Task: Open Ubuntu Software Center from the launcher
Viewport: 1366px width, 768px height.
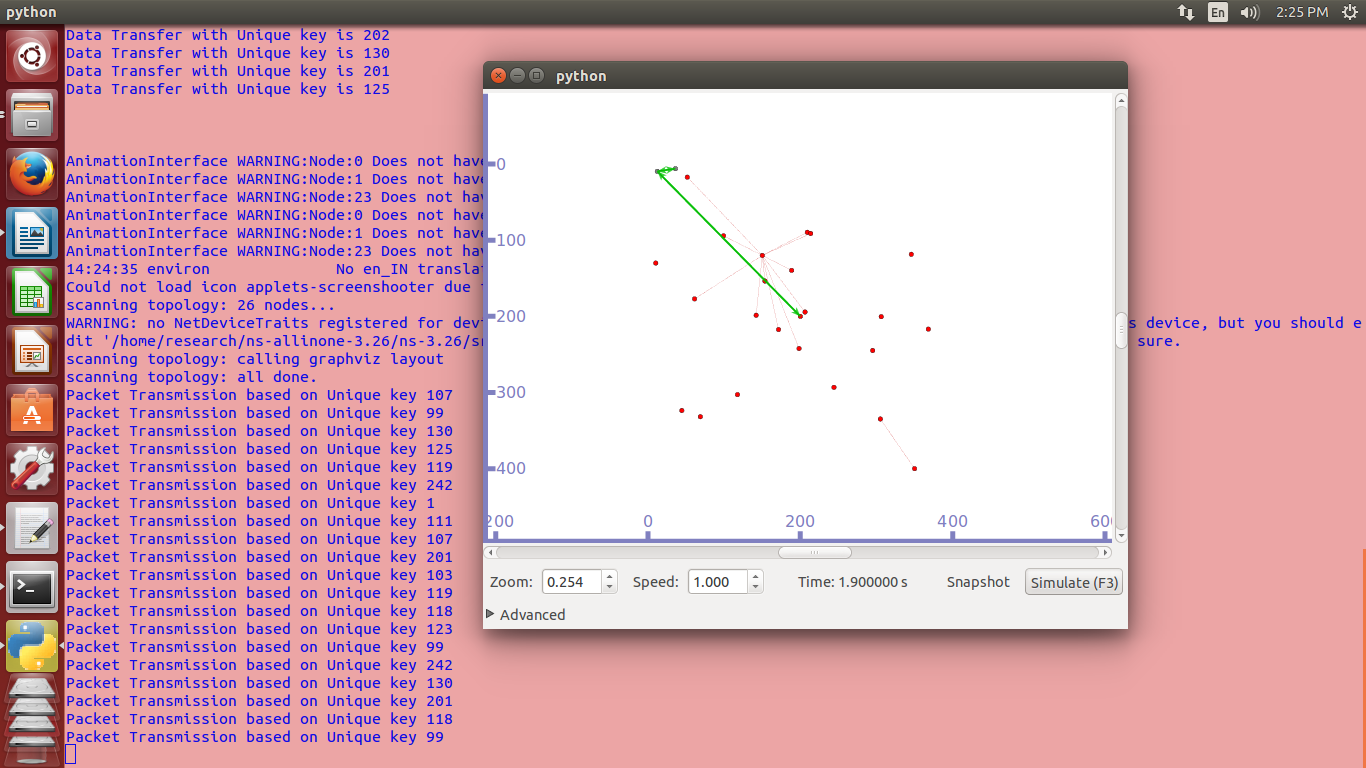Action: [32, 410]
